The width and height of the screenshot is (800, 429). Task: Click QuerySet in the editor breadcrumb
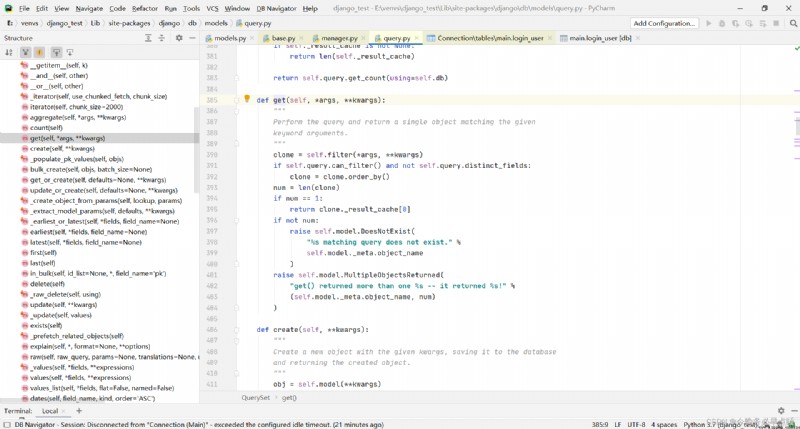[256, 397]
